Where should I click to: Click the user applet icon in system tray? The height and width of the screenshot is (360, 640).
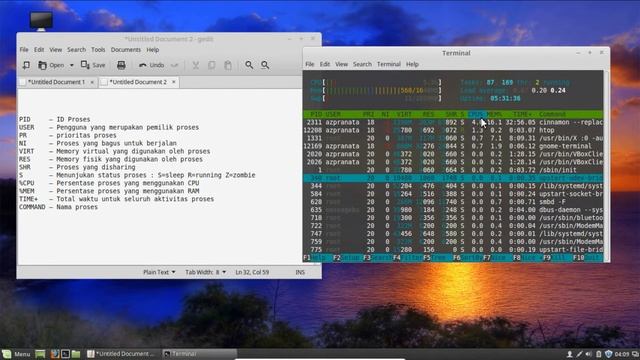(x=569, y=354)
